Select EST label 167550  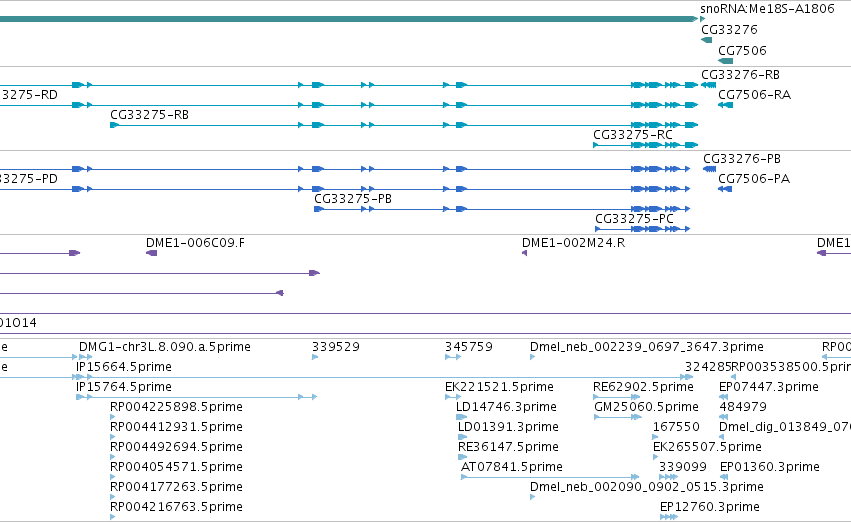676,428
